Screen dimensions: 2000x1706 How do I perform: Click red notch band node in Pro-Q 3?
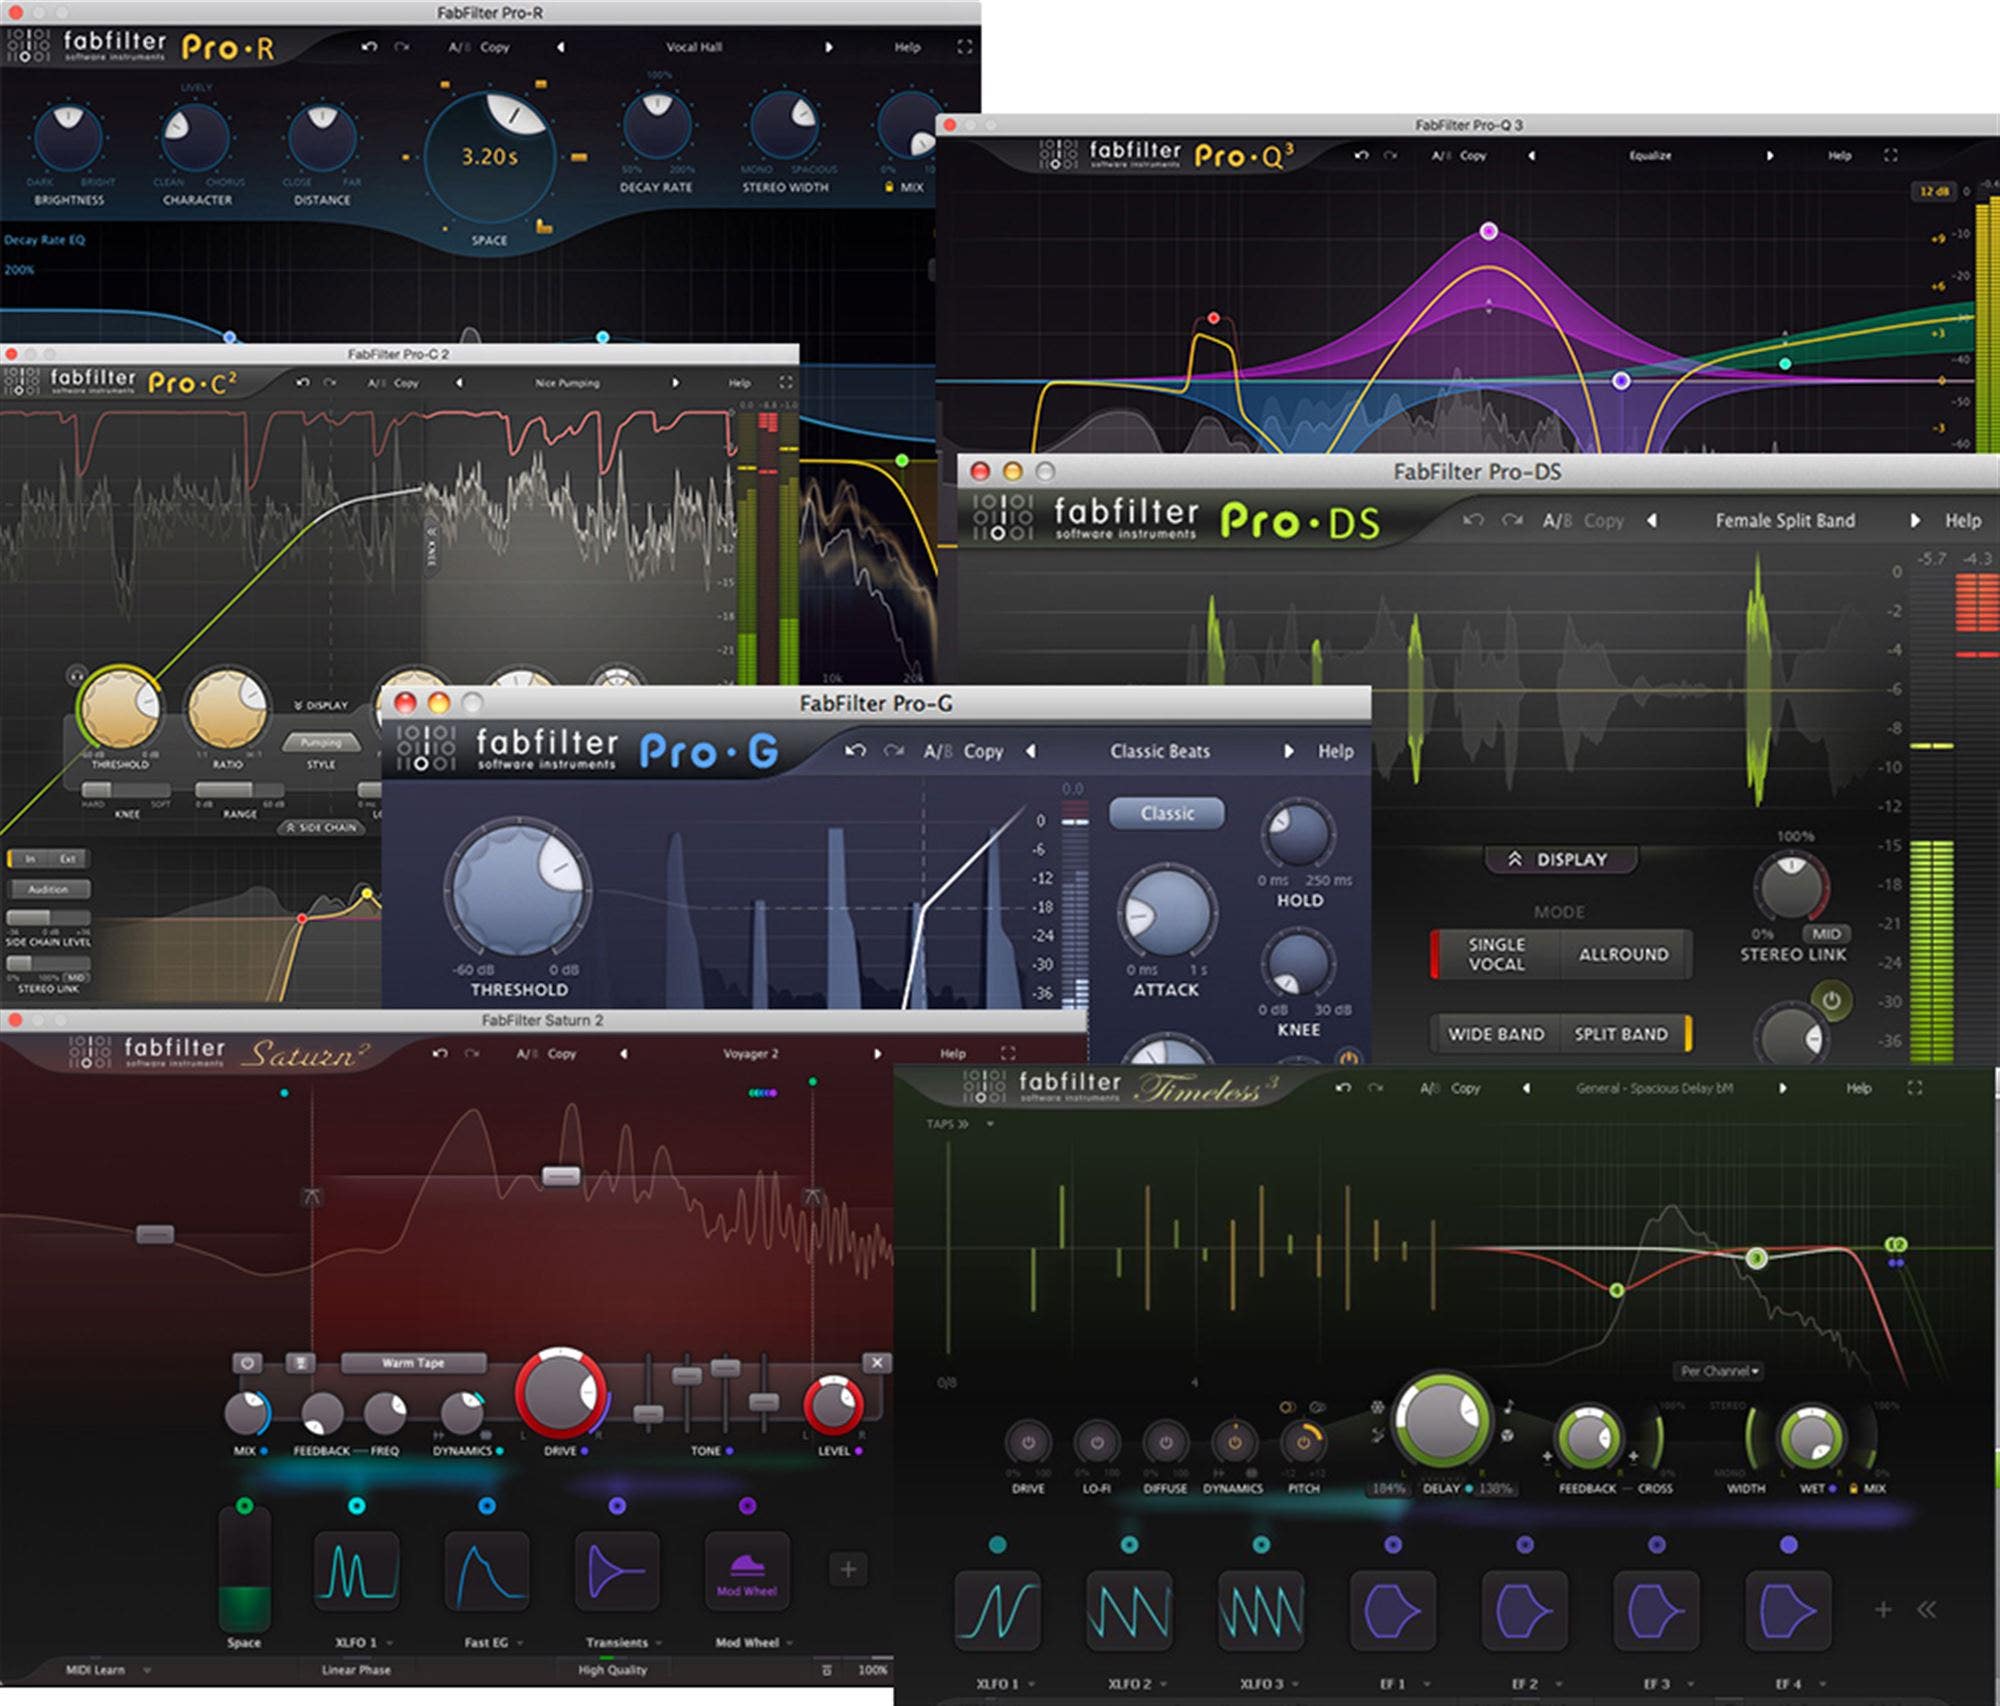pyautogui.click(x=1213, y=318)
